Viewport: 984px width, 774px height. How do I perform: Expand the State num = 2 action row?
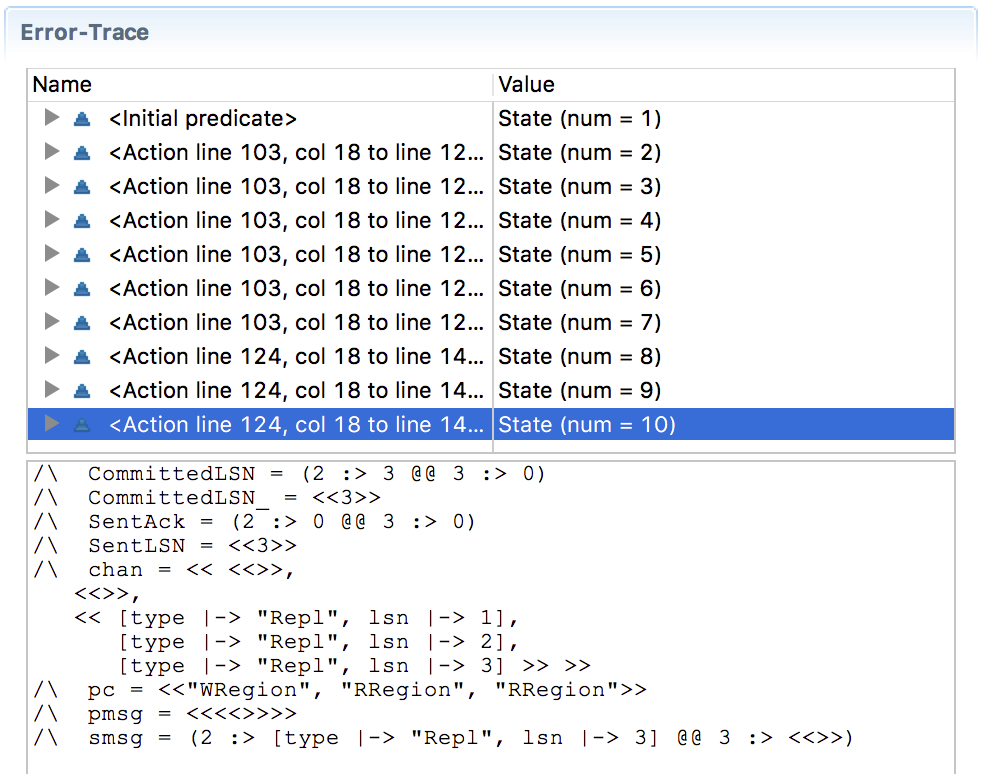point(52,153)
